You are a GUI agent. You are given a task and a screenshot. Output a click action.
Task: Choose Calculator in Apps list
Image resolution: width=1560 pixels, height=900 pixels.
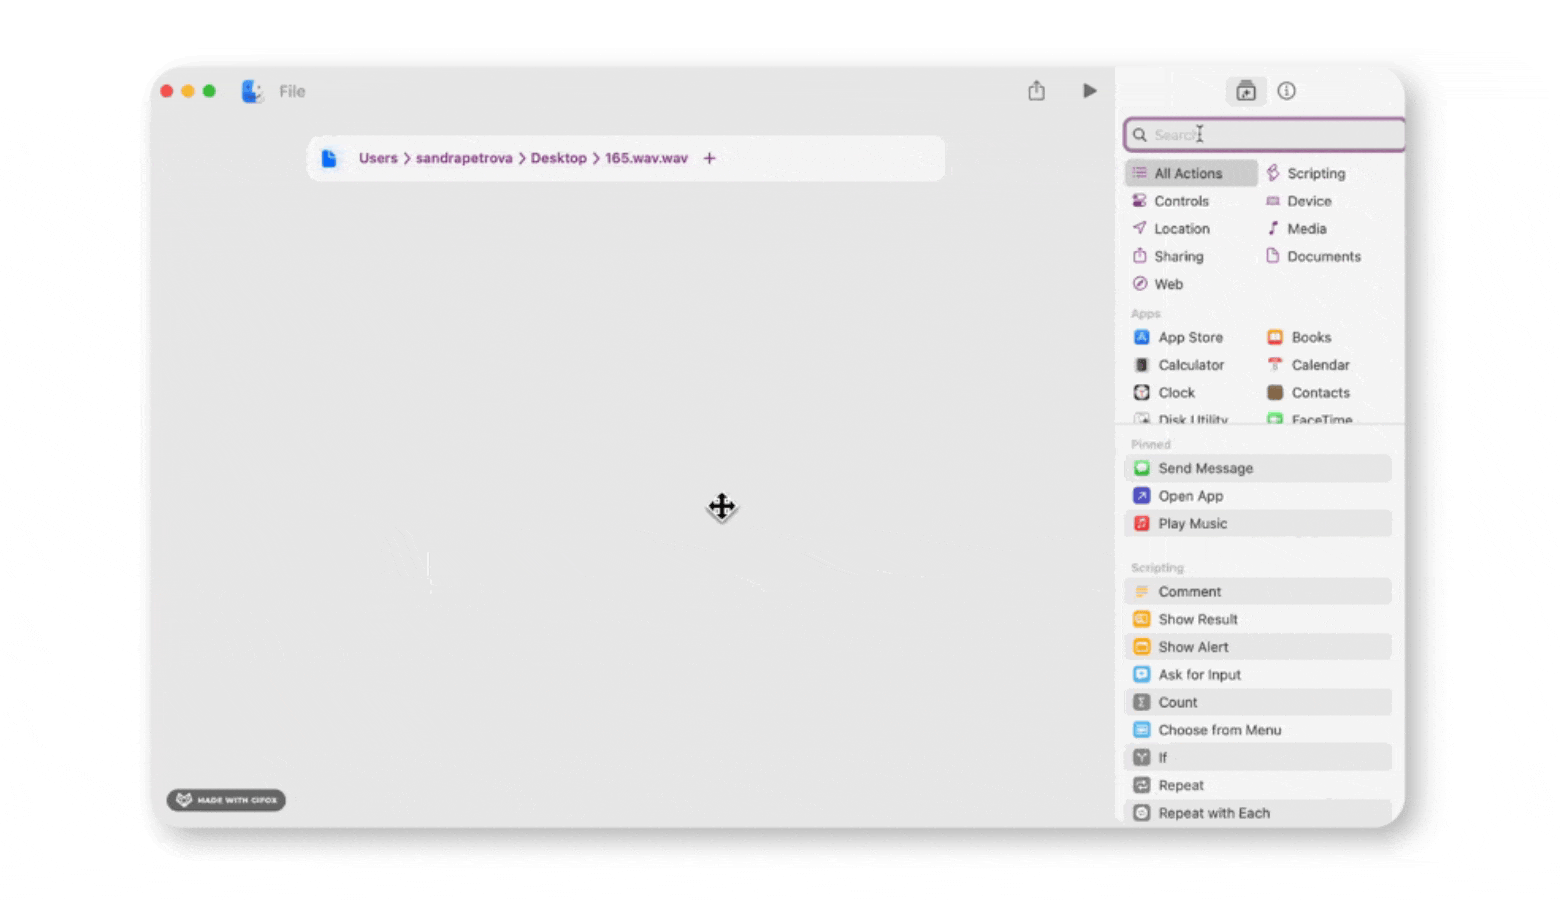pyautogui.click(x=1179, y=366)
